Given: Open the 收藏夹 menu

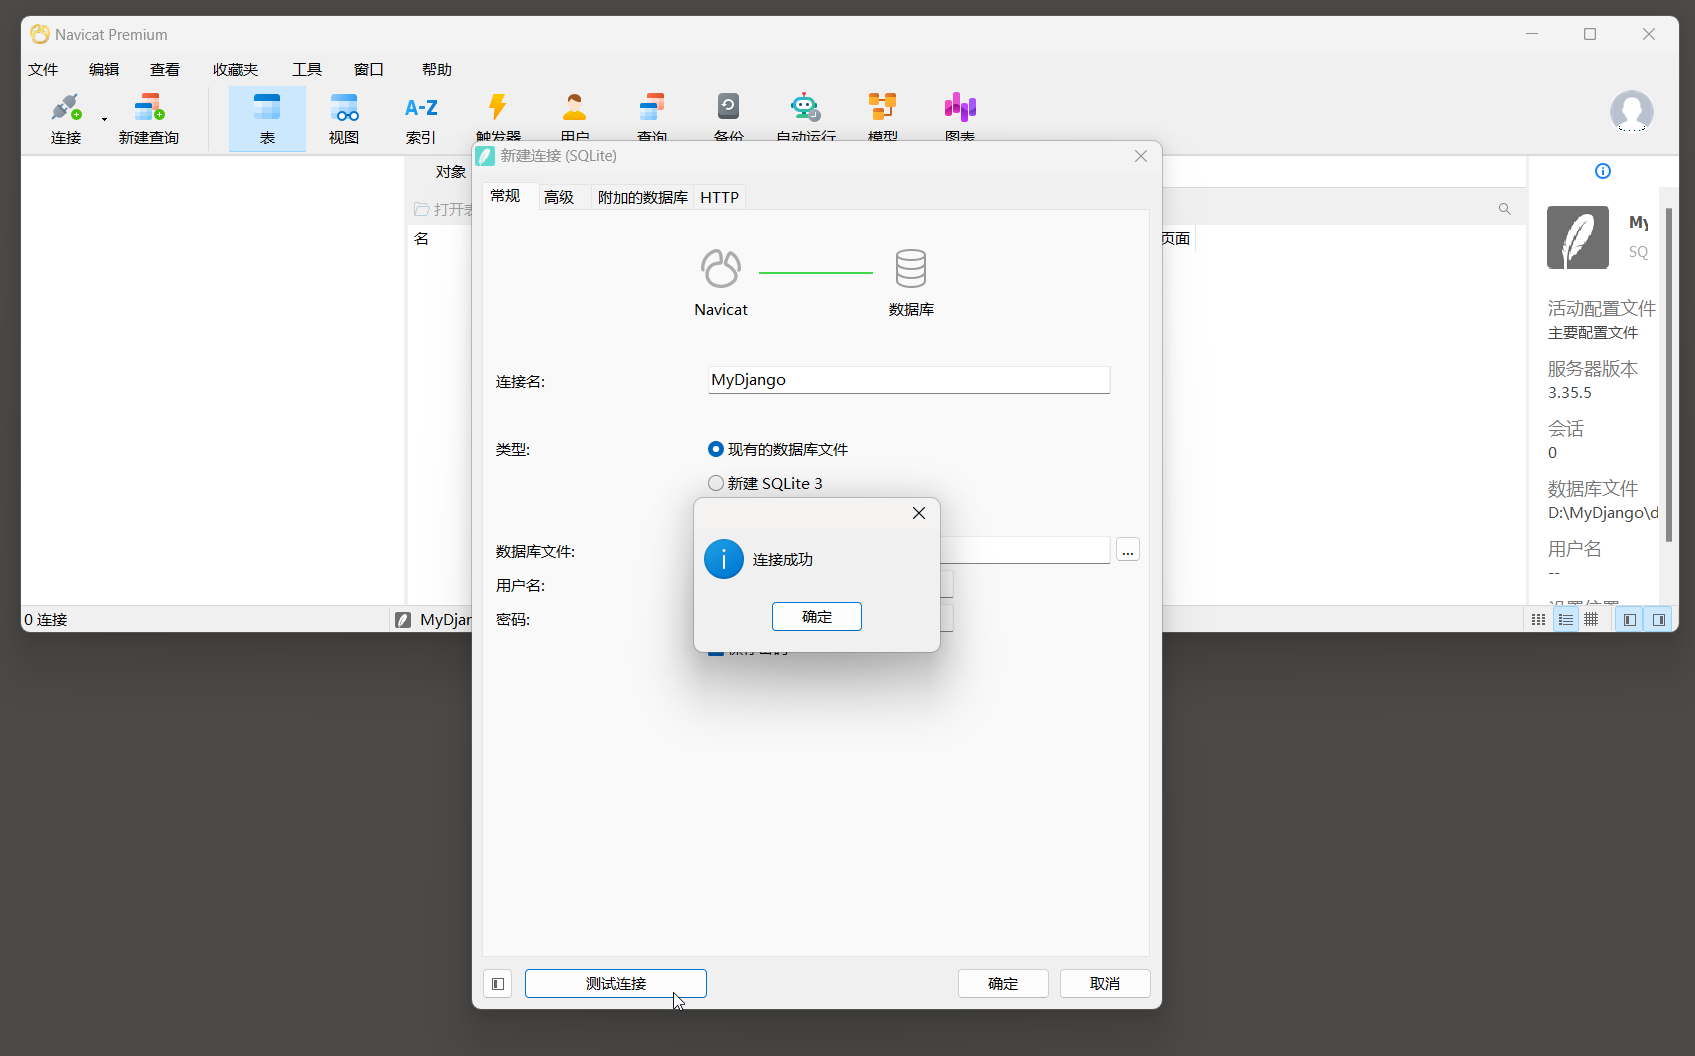Looking at the screenshot, I should (x=235, y=69).
